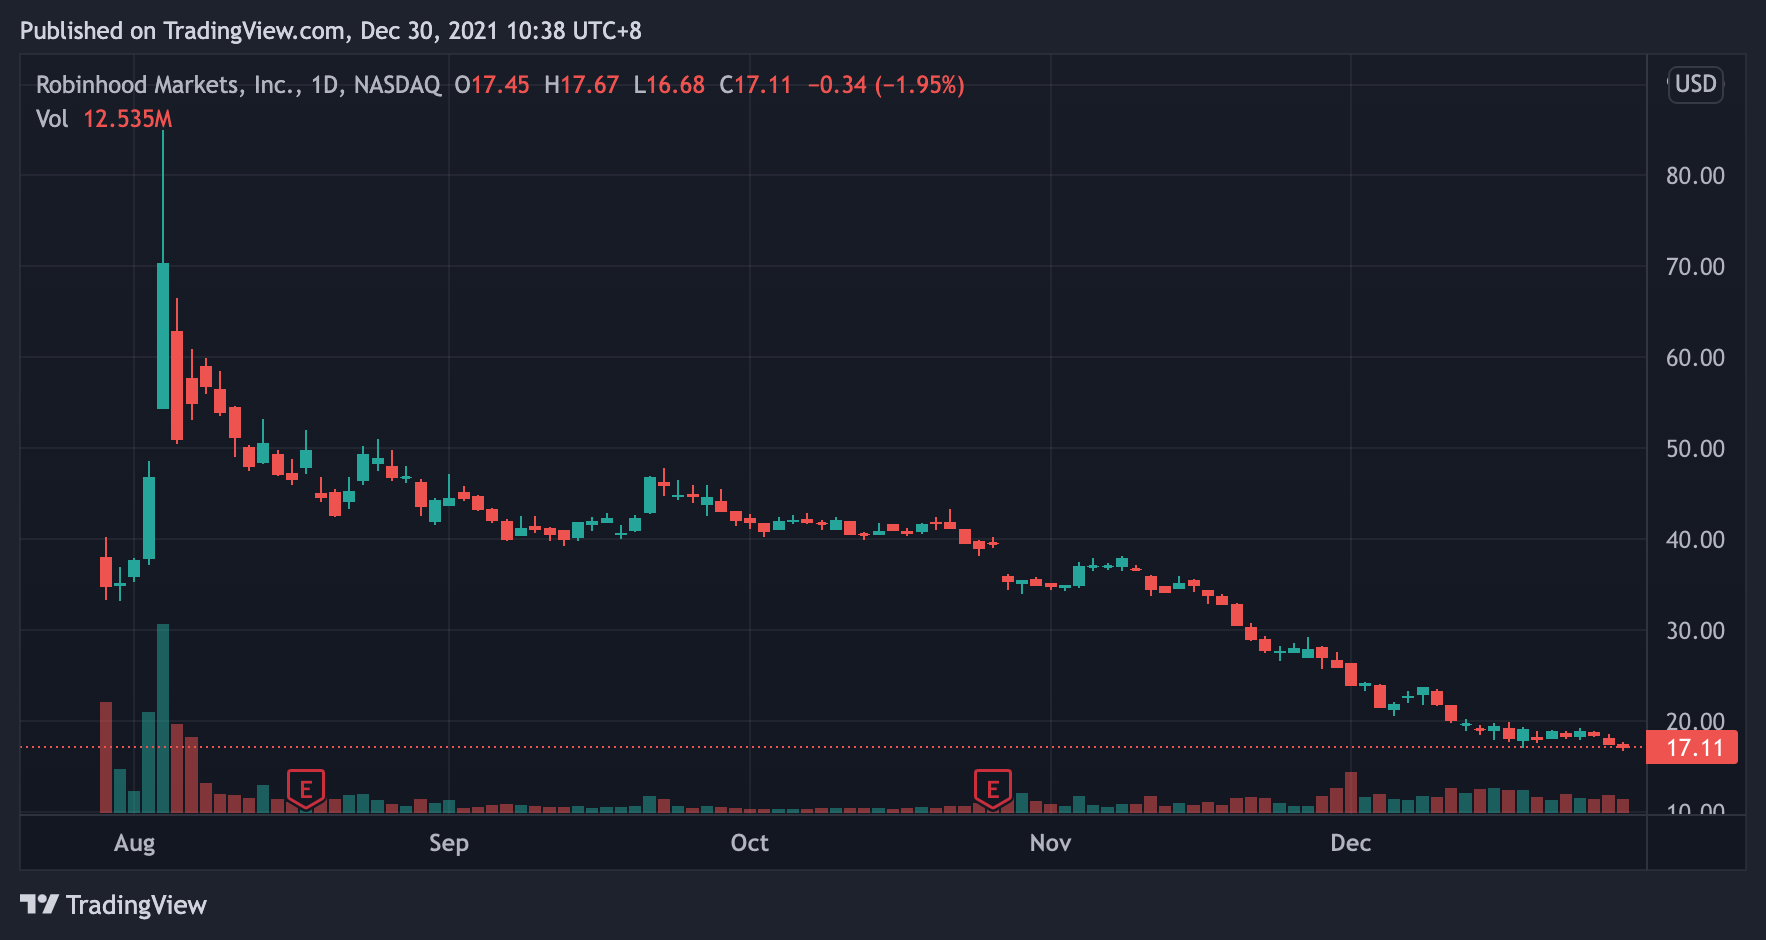Click the Nov label on time axis

pyautogui.click(x=1050, y=843)
